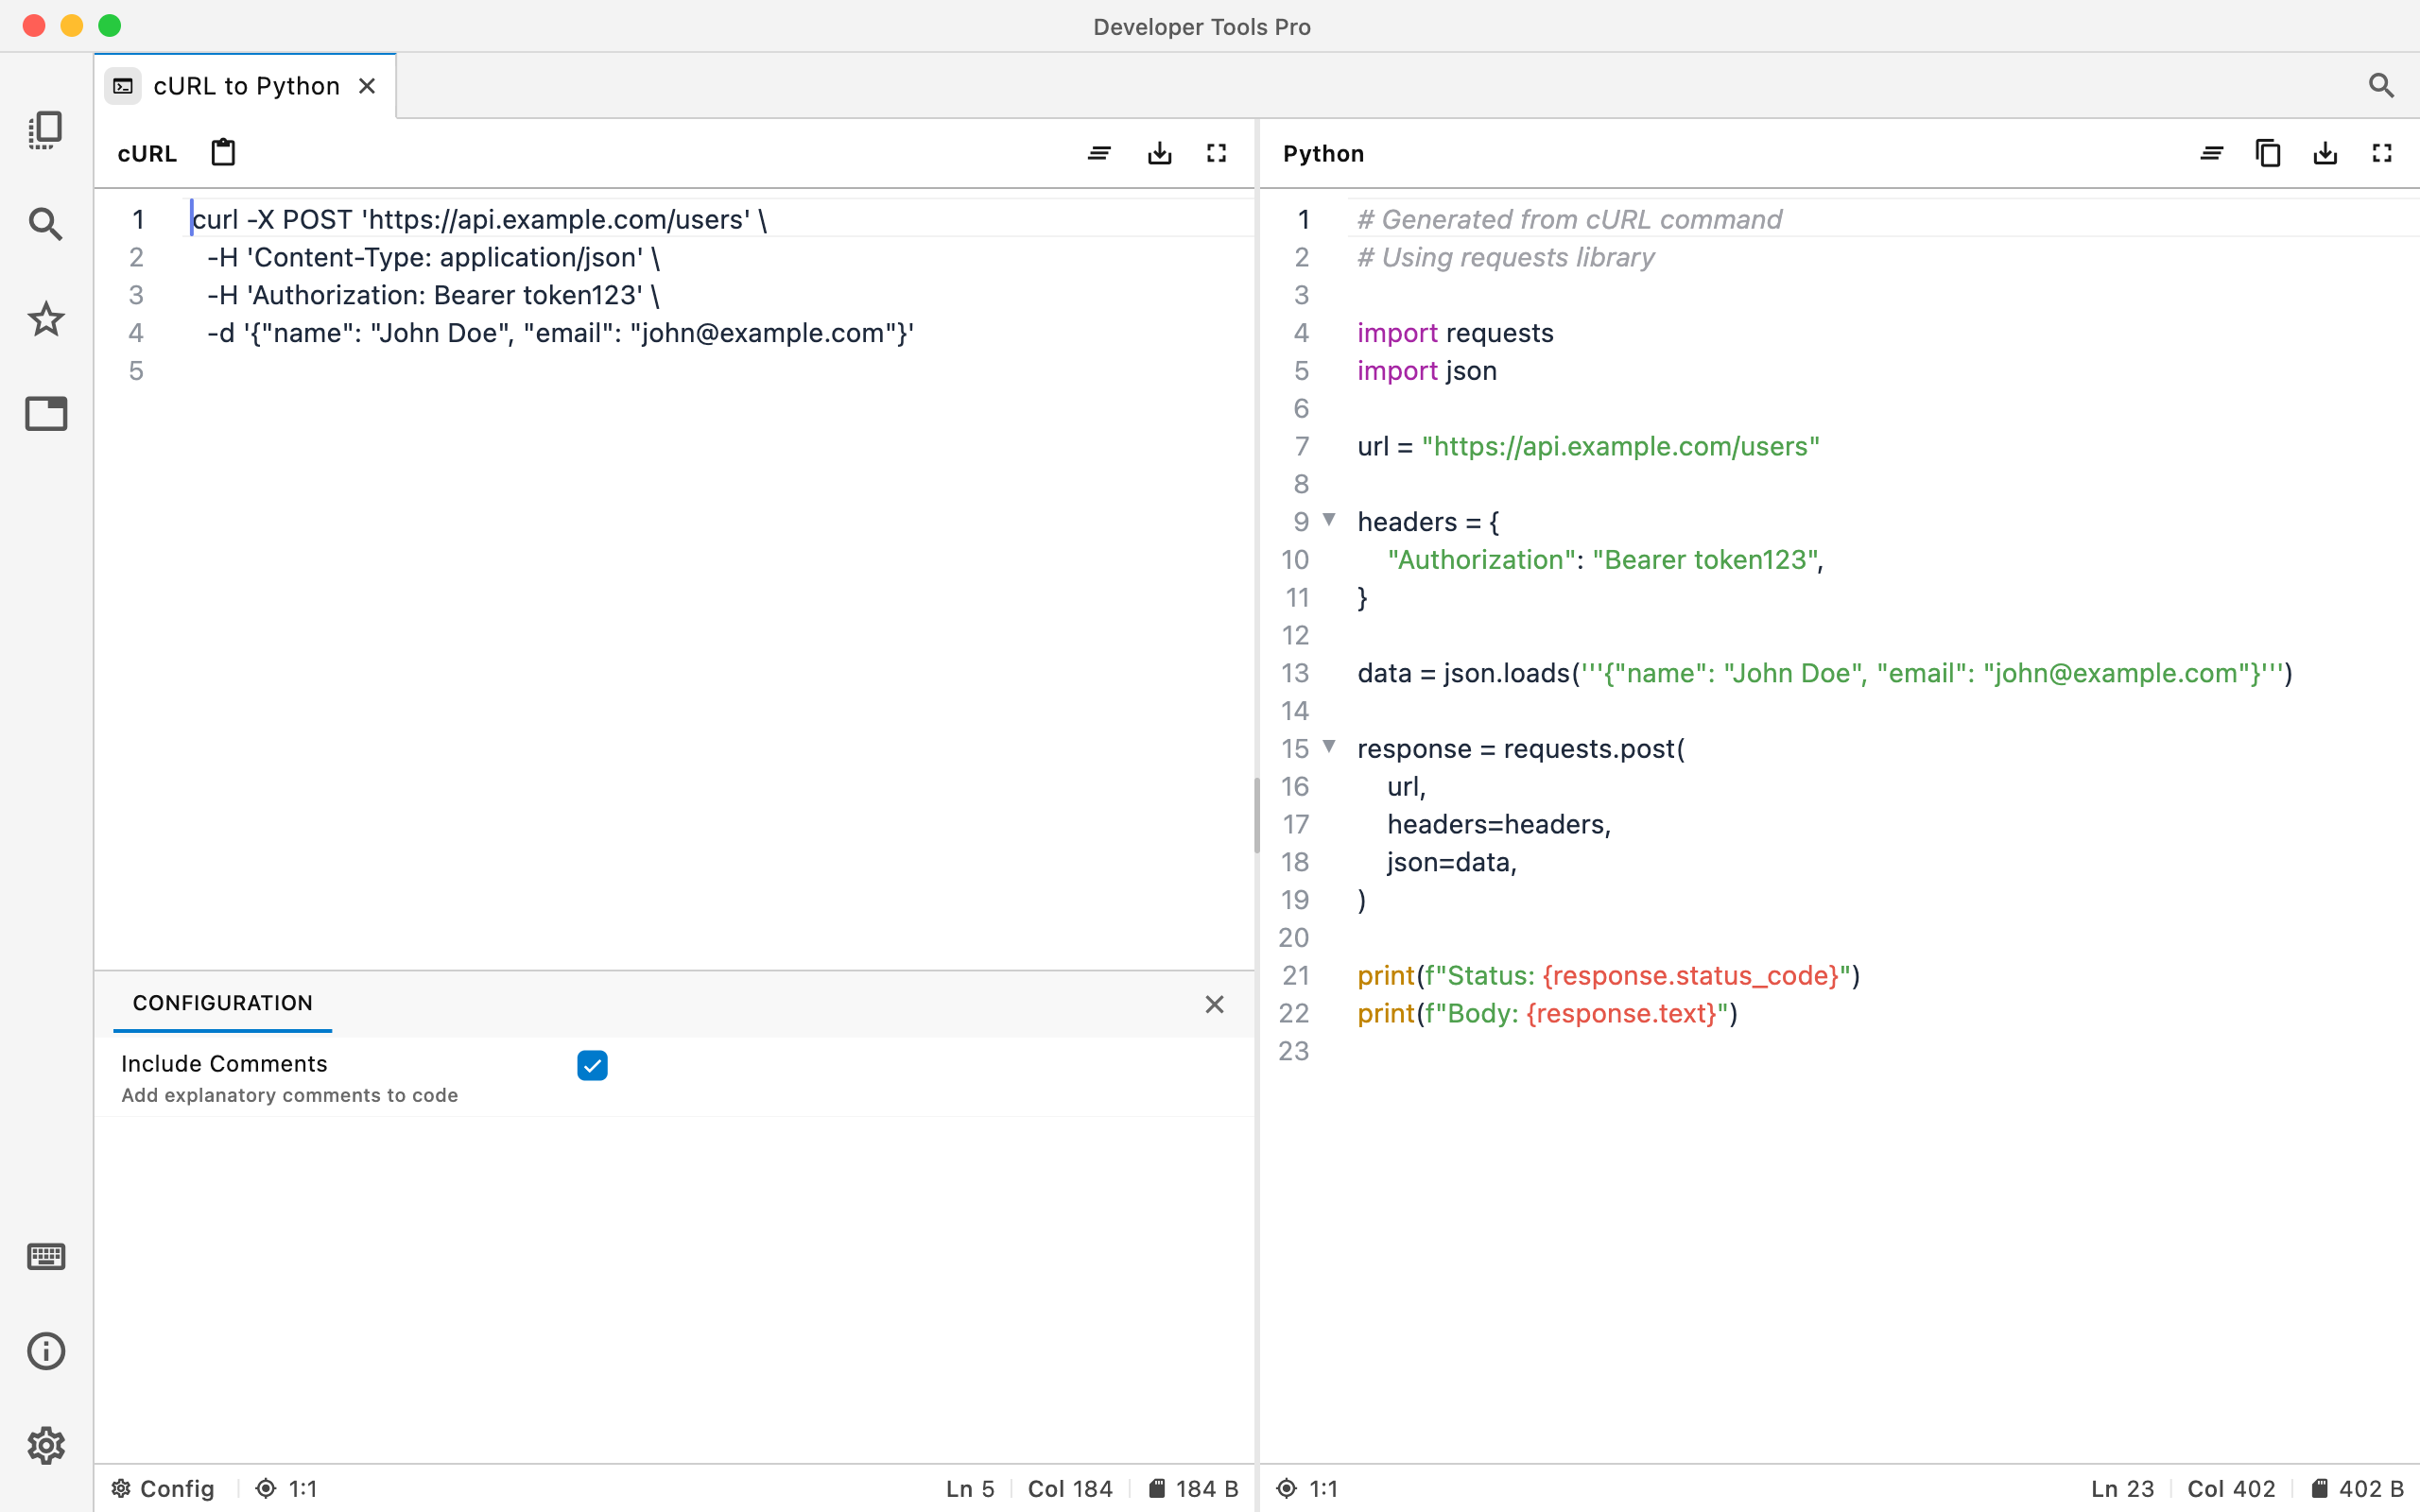Open favorites star in sidebar
Screen dimensions: 2420x1512
[46, 319]
